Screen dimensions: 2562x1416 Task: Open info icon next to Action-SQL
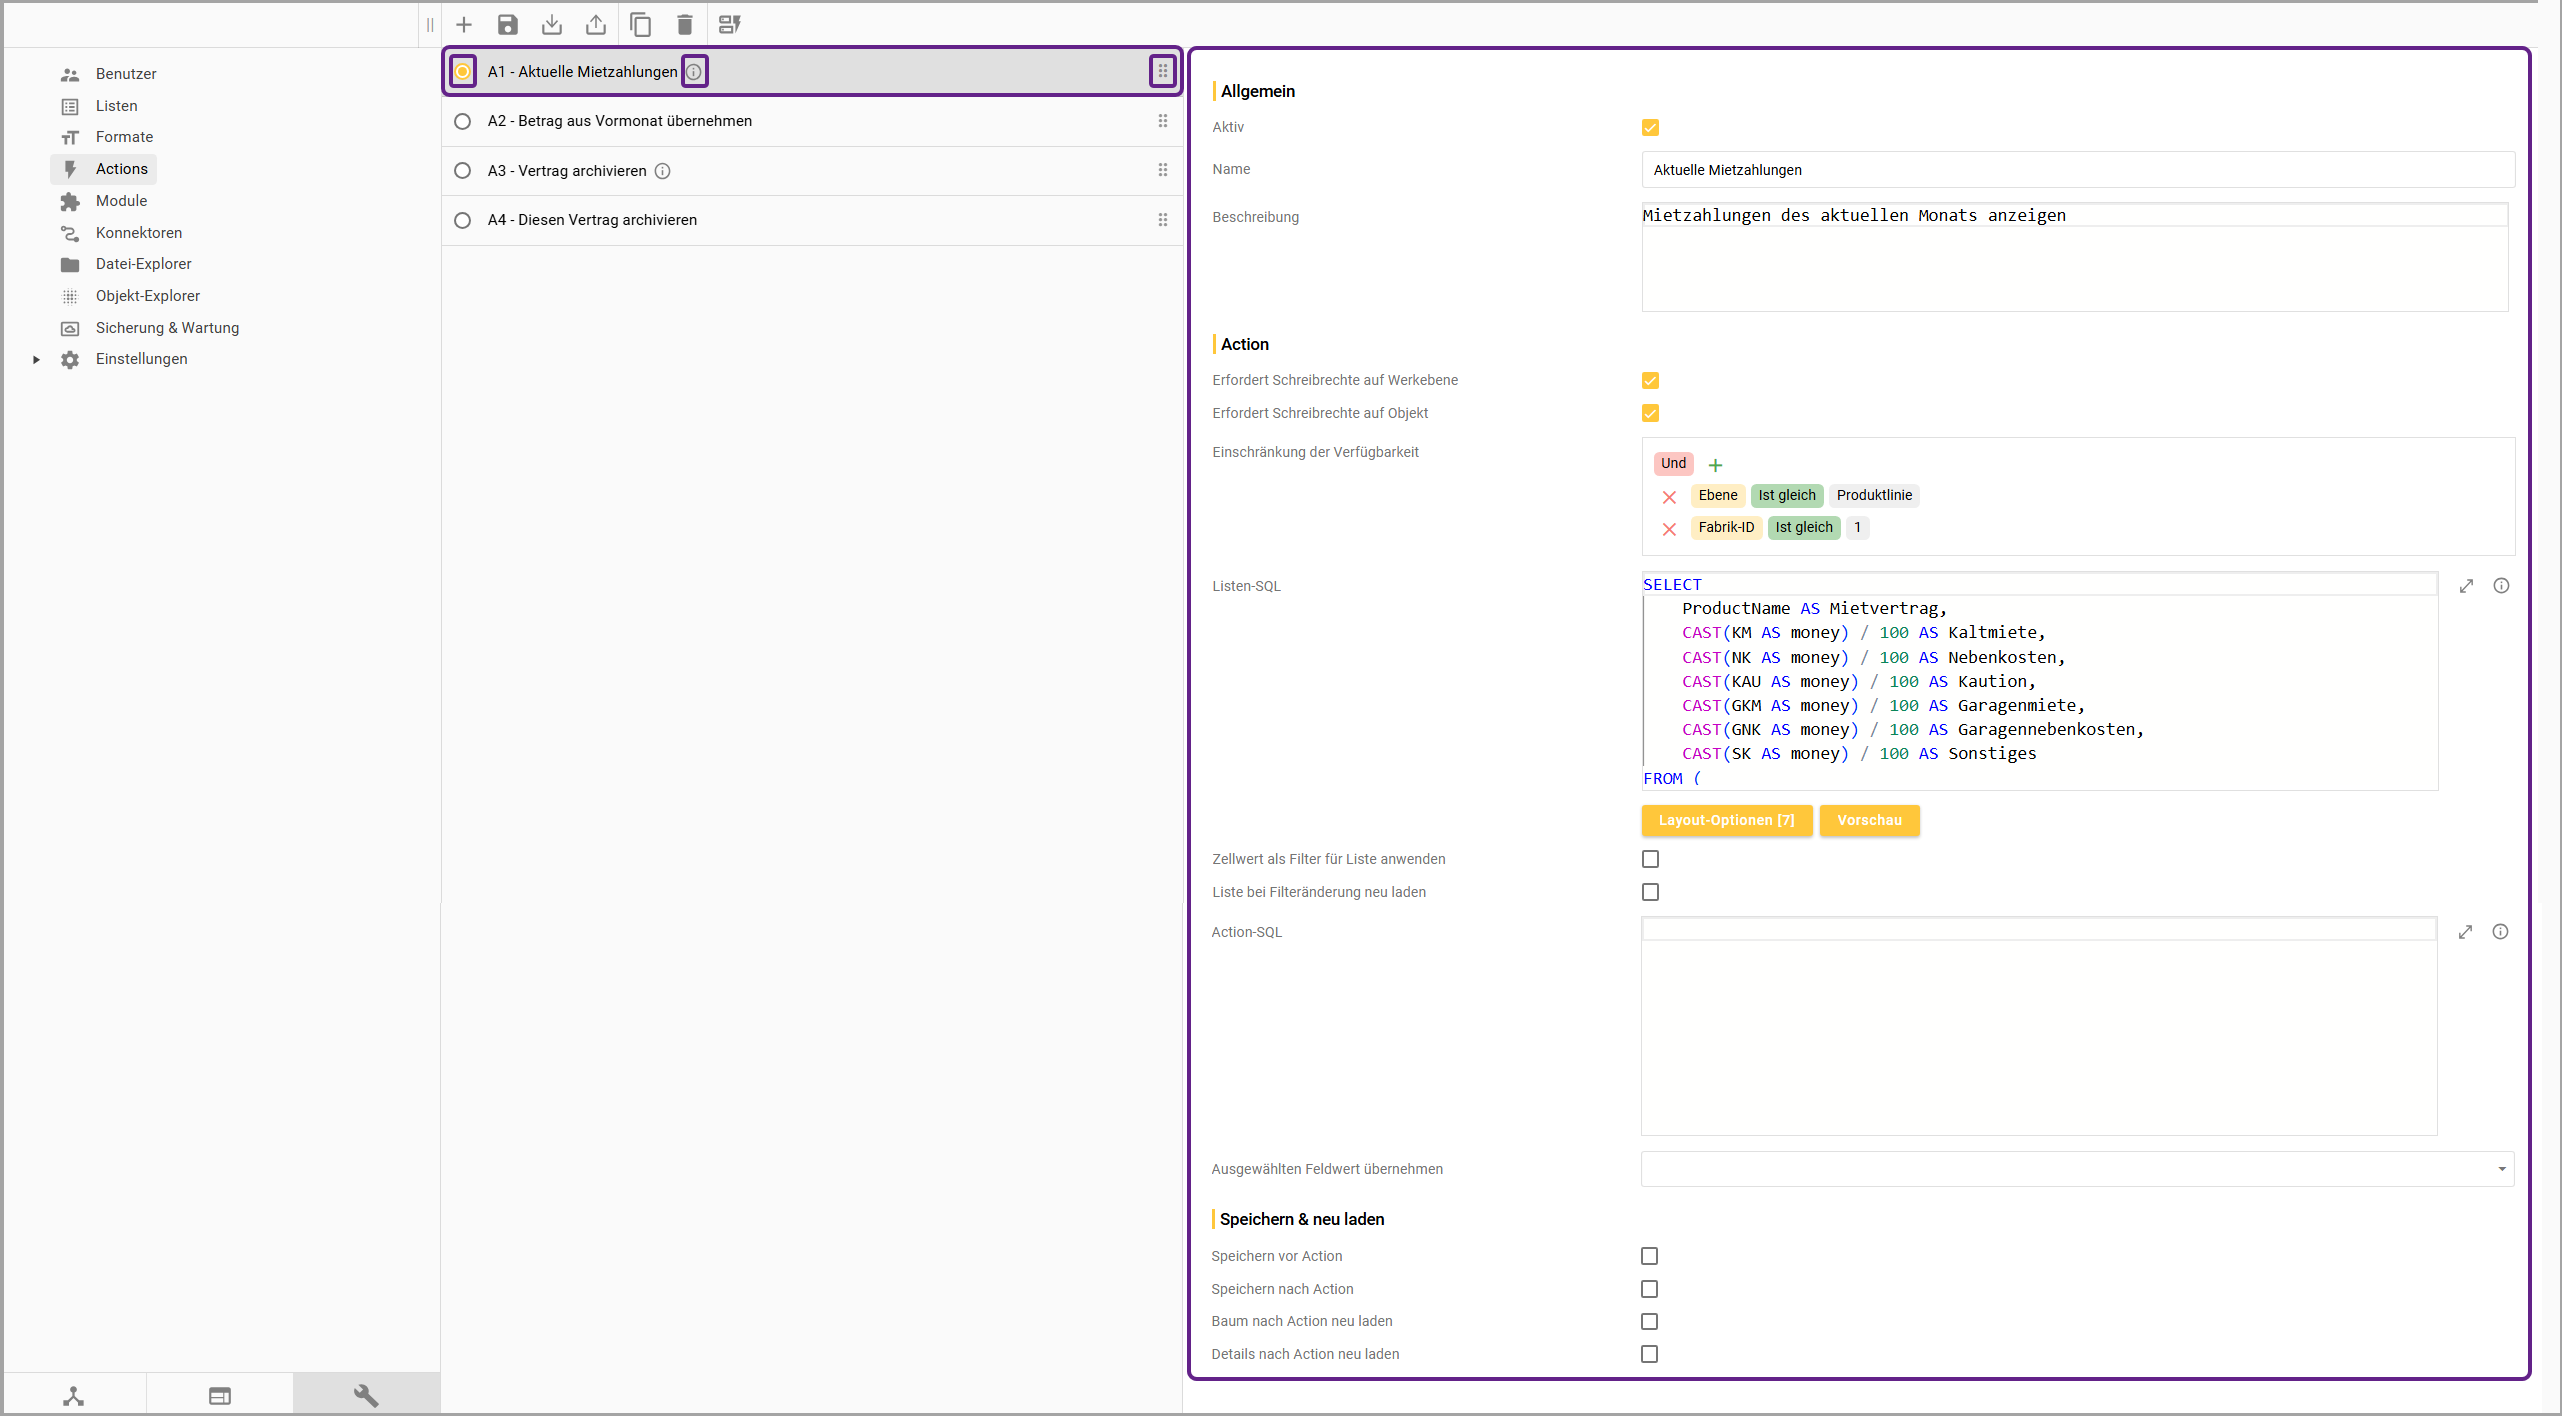click(2500, 932)
